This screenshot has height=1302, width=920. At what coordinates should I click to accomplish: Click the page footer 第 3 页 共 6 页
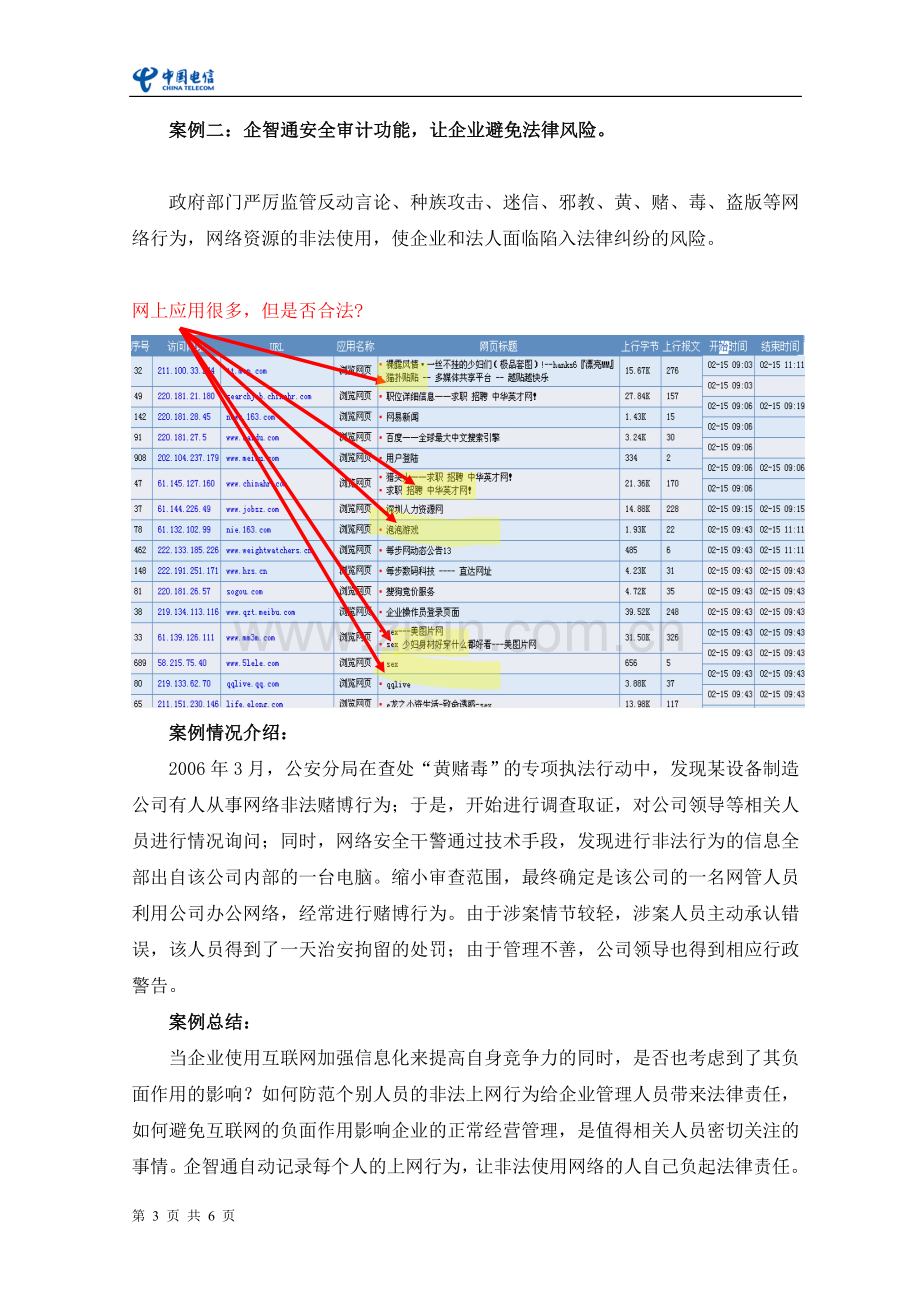184,1216
